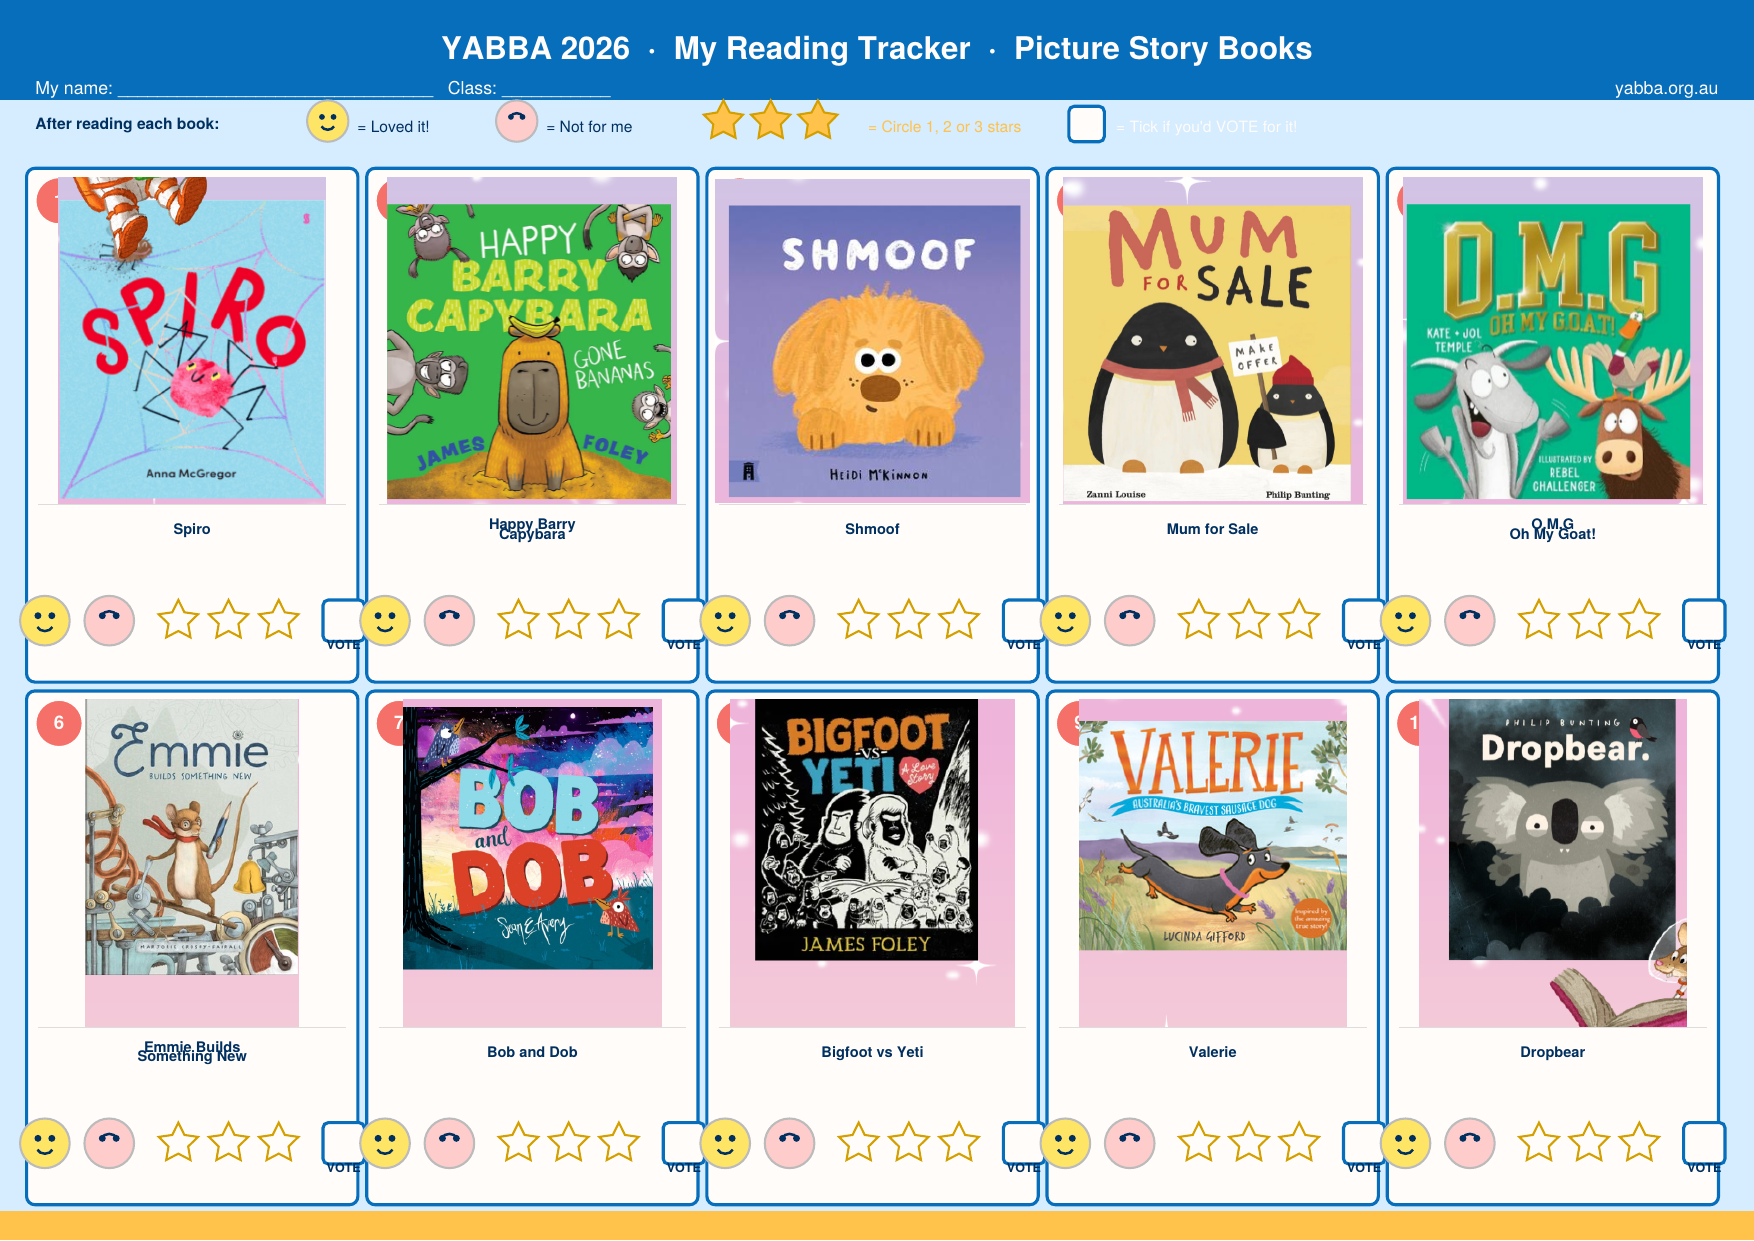
Task: Click the Mum for Sale title text
Action: point(1212,529)
